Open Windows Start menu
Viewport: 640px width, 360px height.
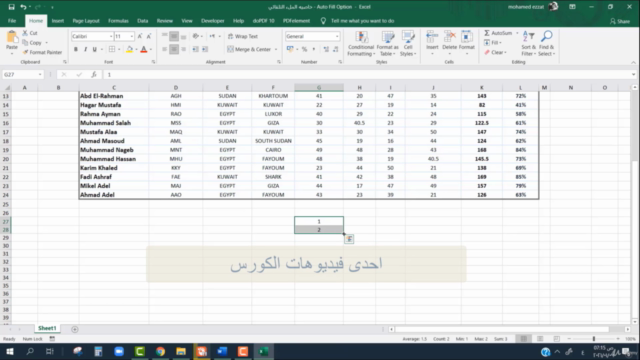pos(9,351)
